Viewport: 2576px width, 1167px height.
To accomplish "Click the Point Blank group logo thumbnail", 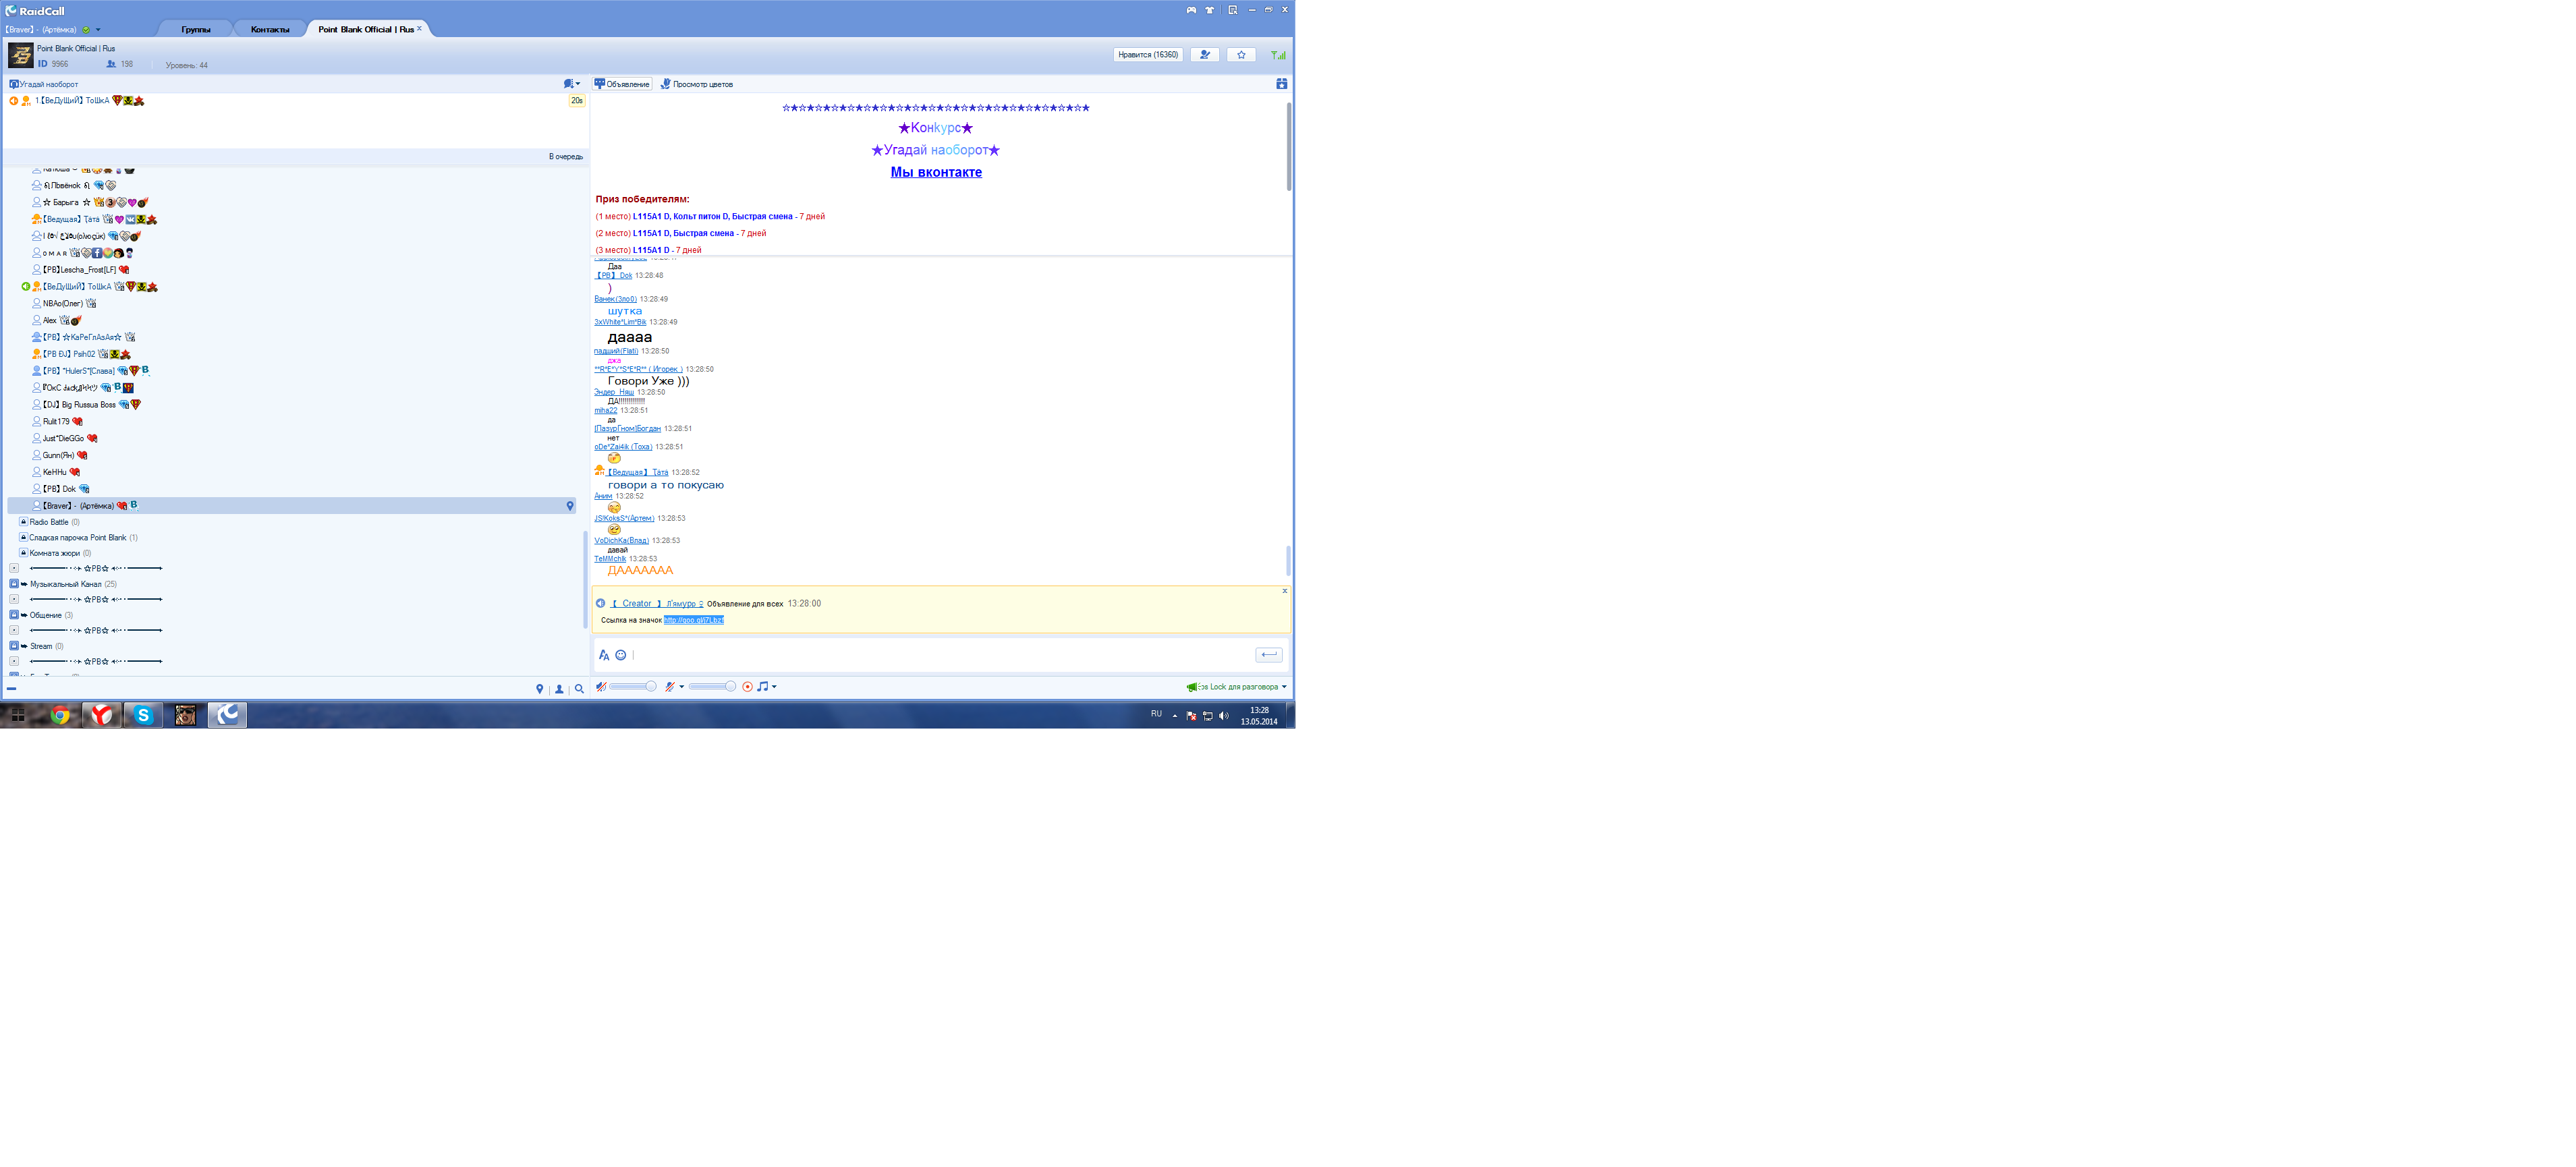I will coord(20,55).
